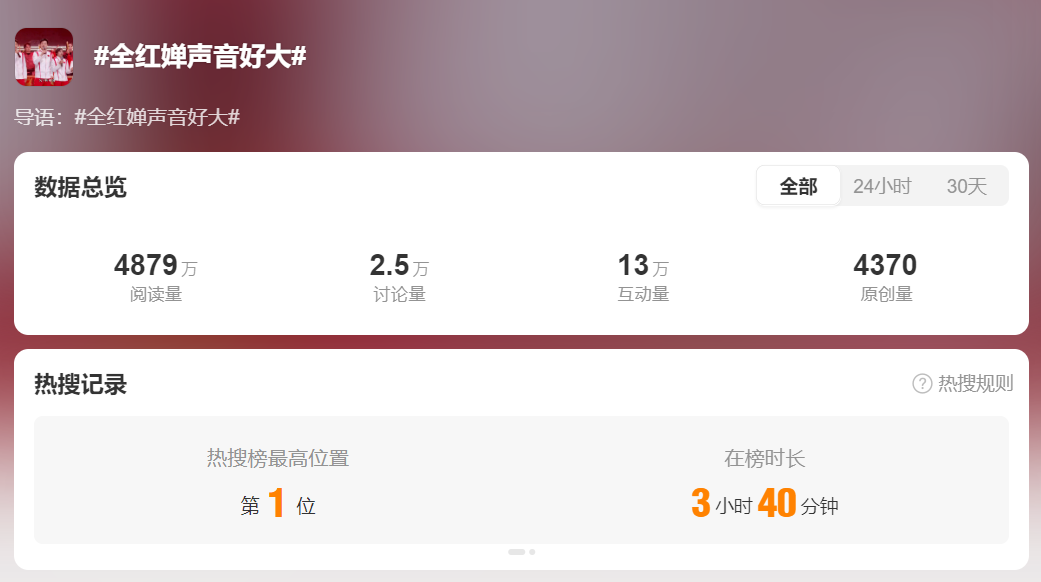This screenshot has width=1041, height=582.
Task: Click the 3小时40分钟 duration value
Action: (x=765, y=504)
